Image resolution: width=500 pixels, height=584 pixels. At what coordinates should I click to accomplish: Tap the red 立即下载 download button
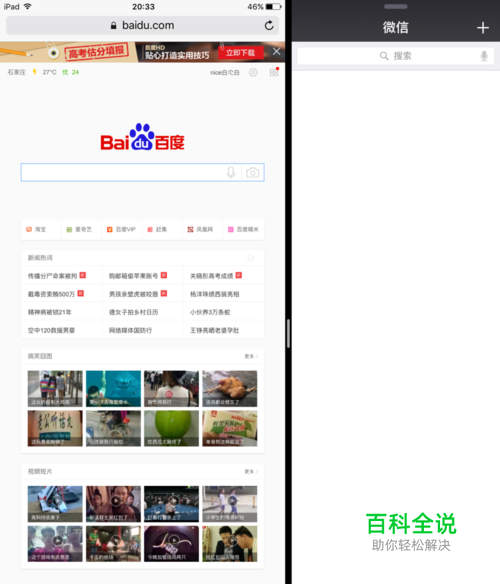coord(241,53)
